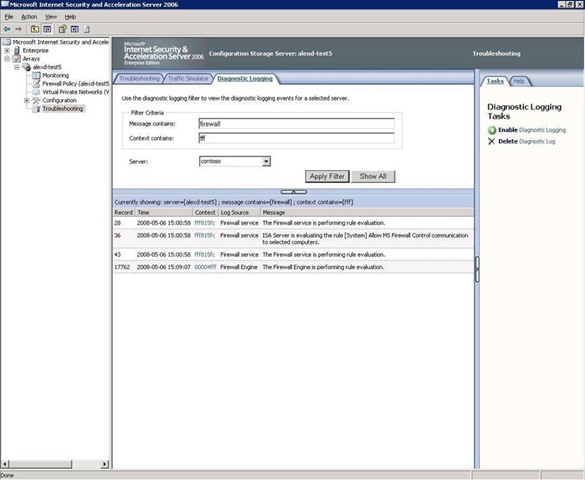Click the application icon in title bar

pyautogui.click(x=4, y=4)
